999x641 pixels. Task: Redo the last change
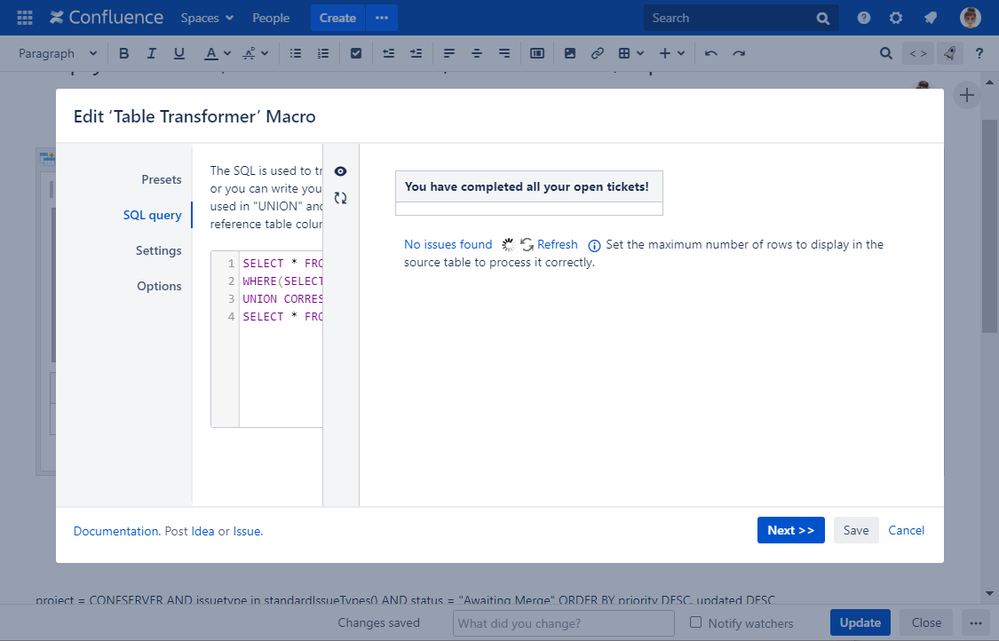(x=738, y=54)
